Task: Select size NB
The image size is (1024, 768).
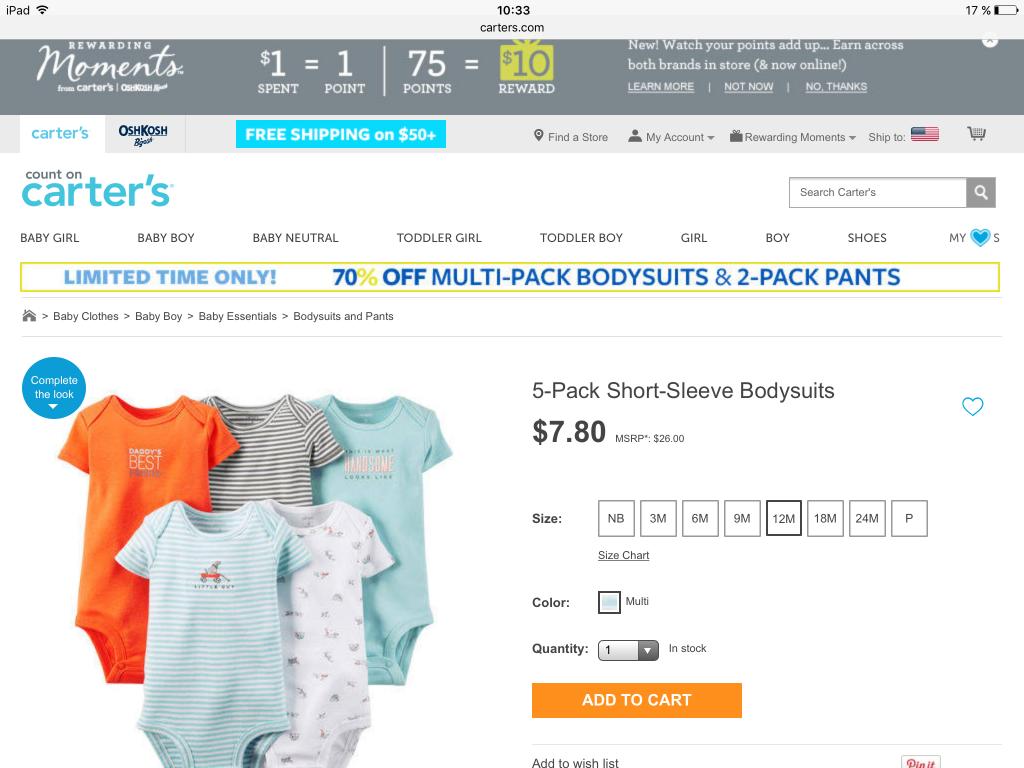Action: [x=616, y=519]
